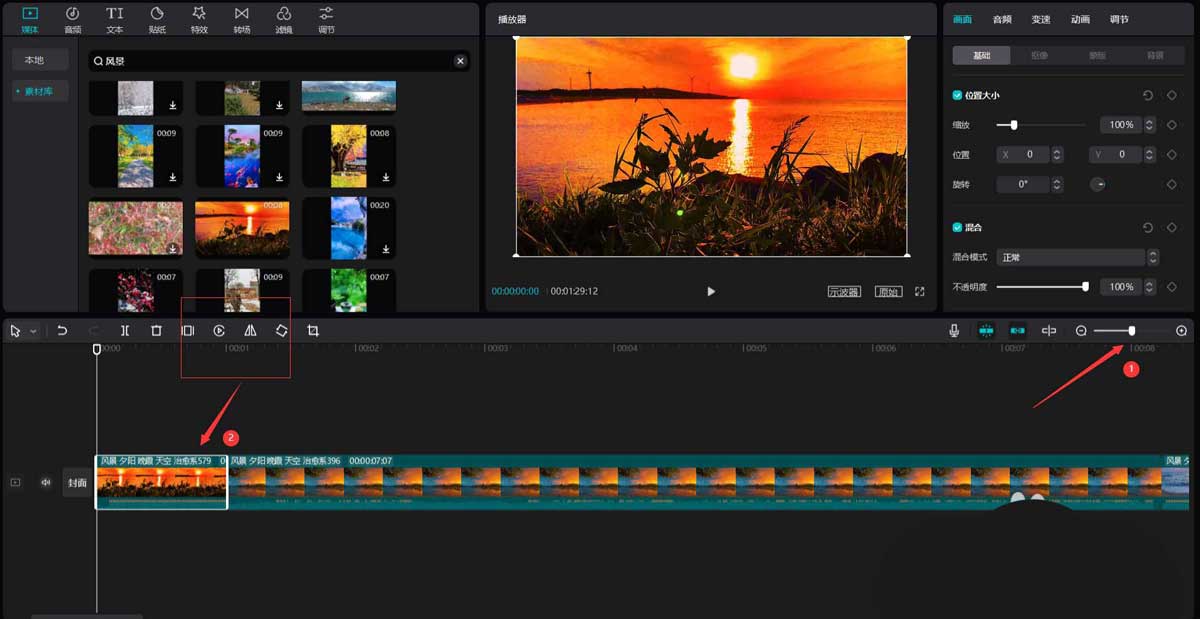Click the 封面 cover button
1200x619 pixels.
click(77, 482)
